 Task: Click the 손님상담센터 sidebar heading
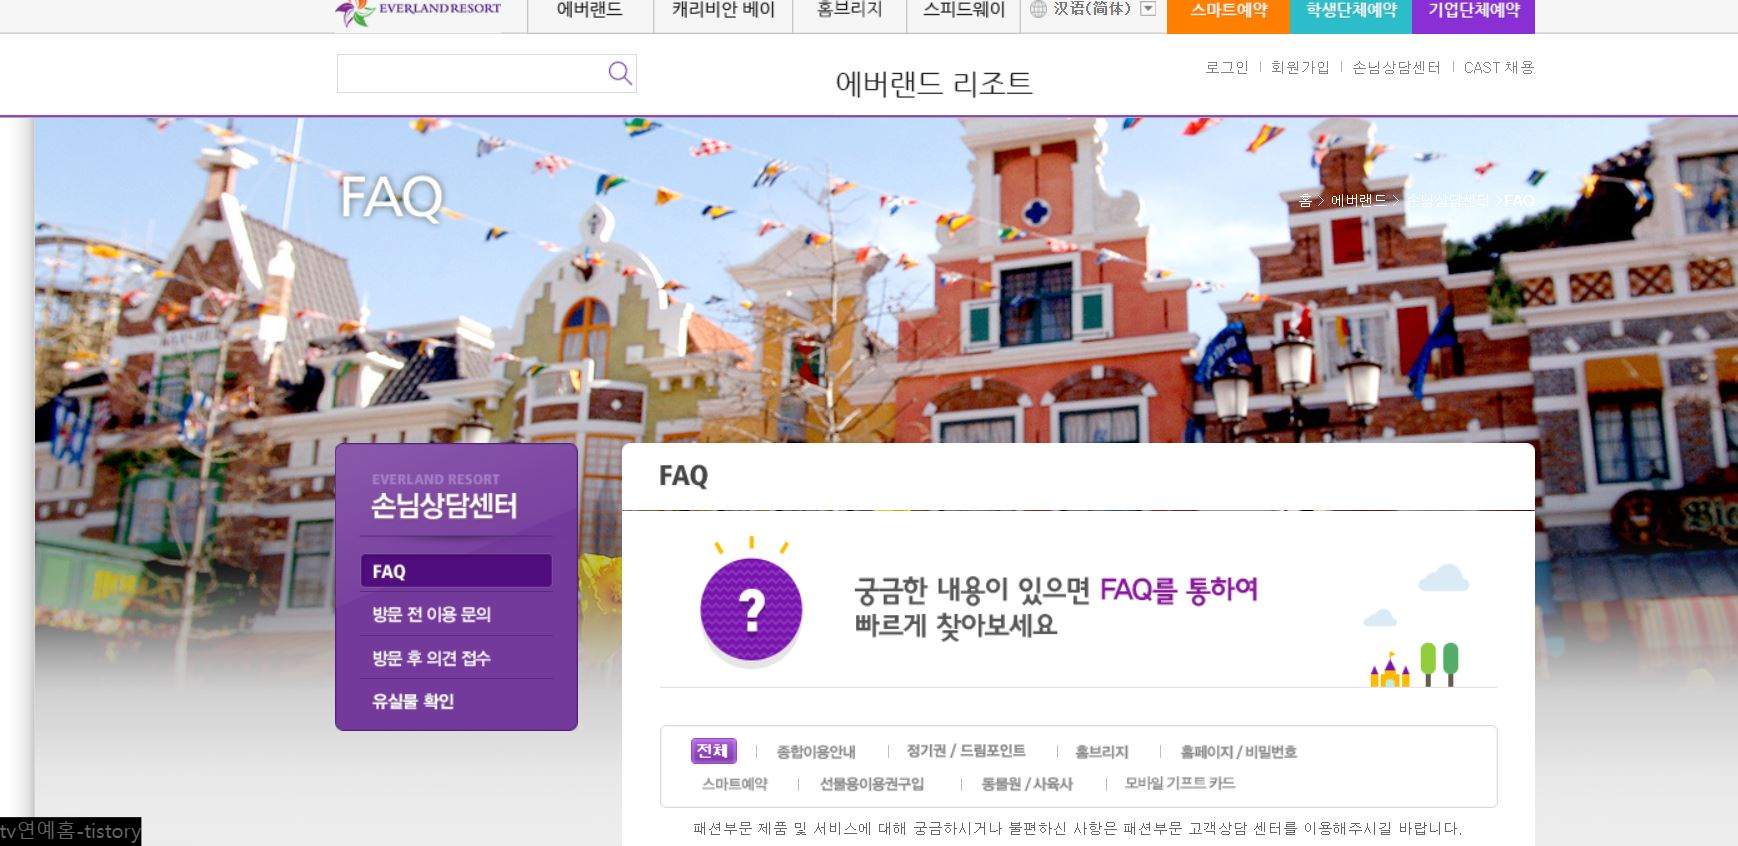444,505
